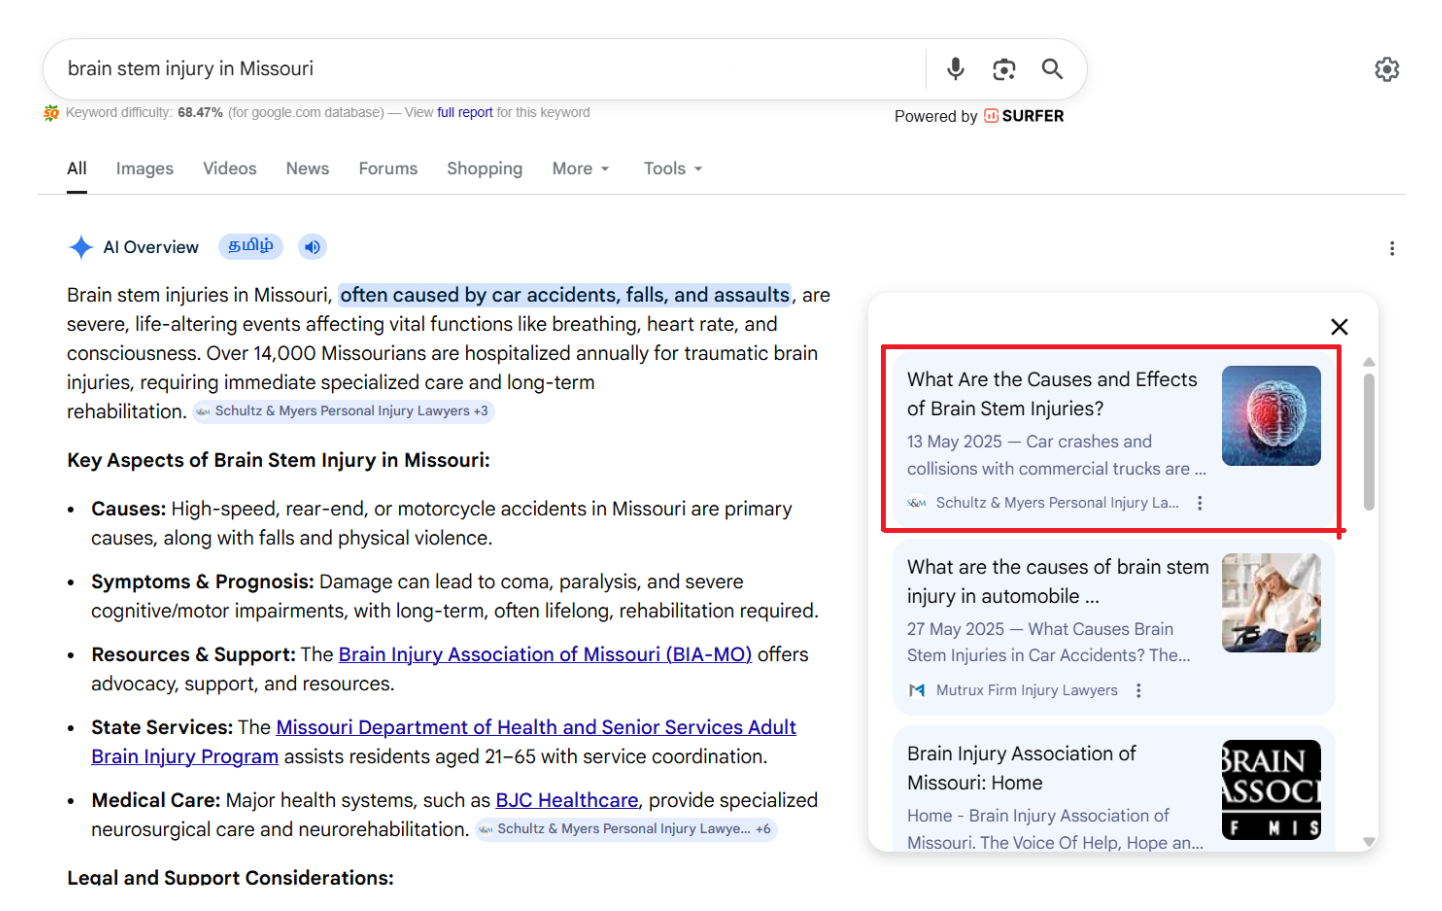Click the highlighted 'often caused by car accidents' text
Screen dimensions: 1442x911
tap(565, 295)
